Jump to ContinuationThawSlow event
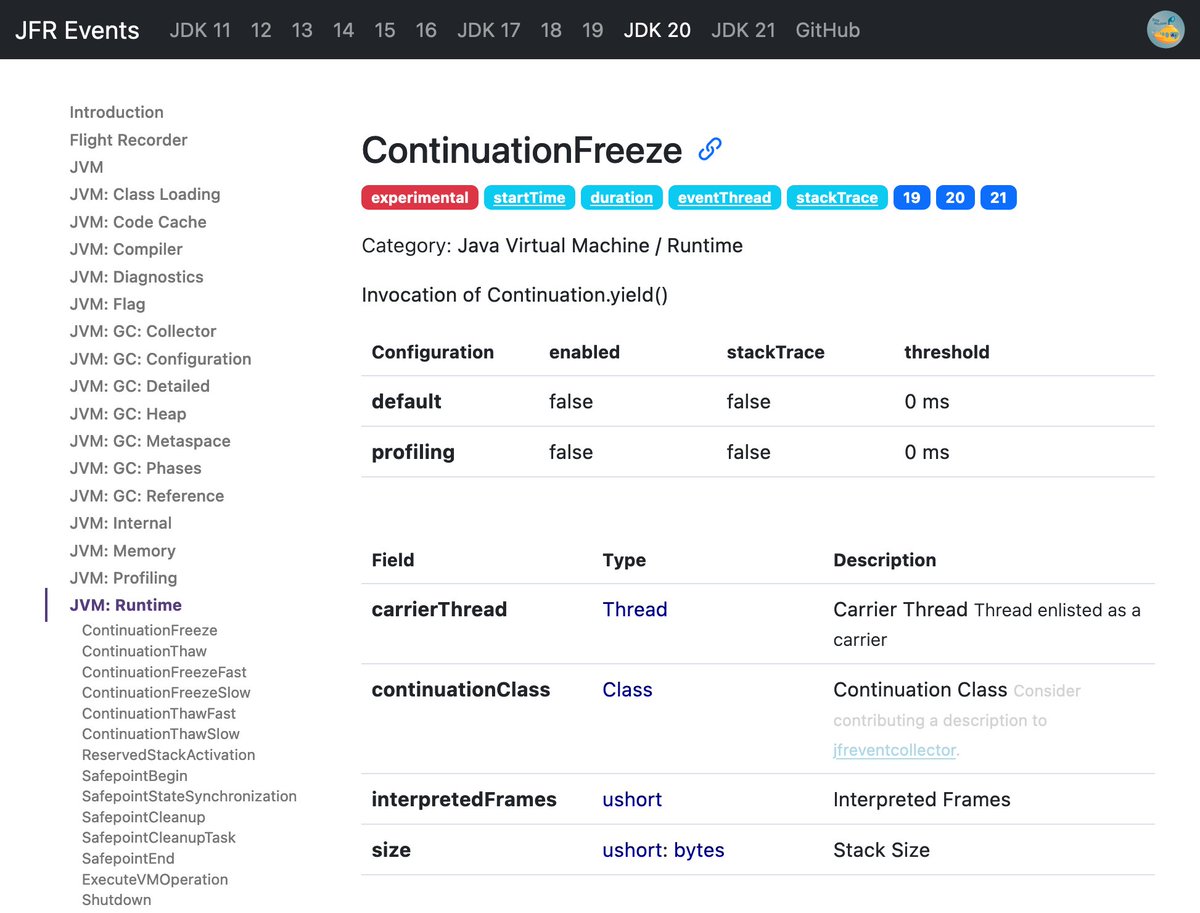Image resolution: width=1200 pixels, height=913 pixels. pos(161,734)
